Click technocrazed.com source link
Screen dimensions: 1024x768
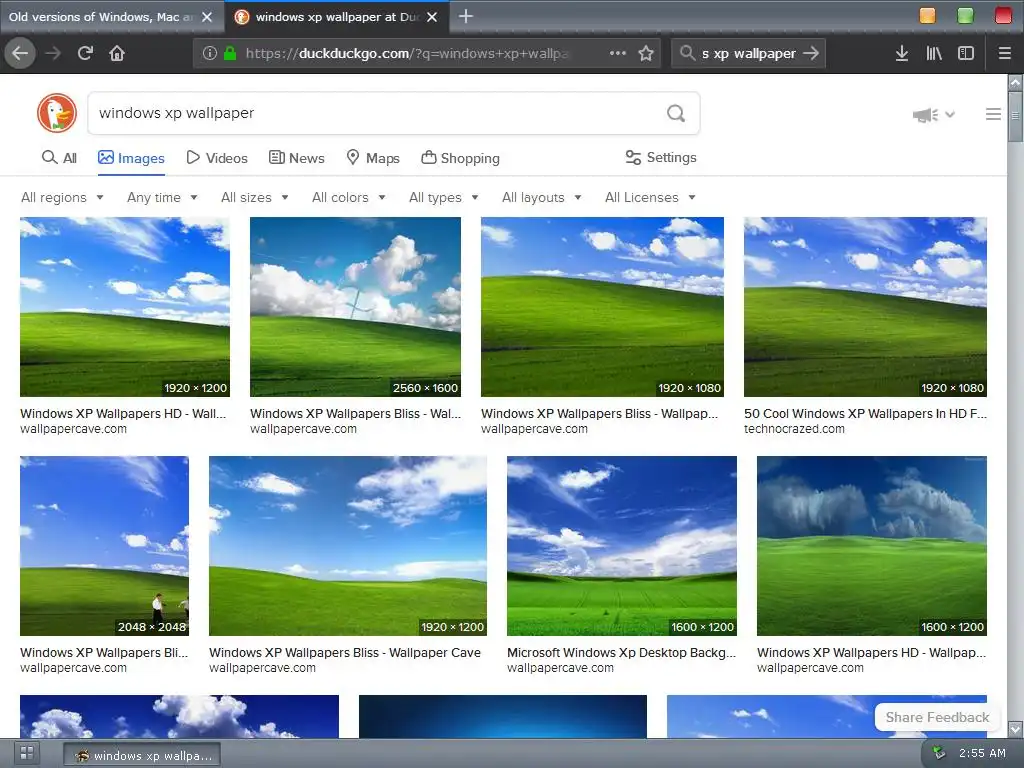794,429
